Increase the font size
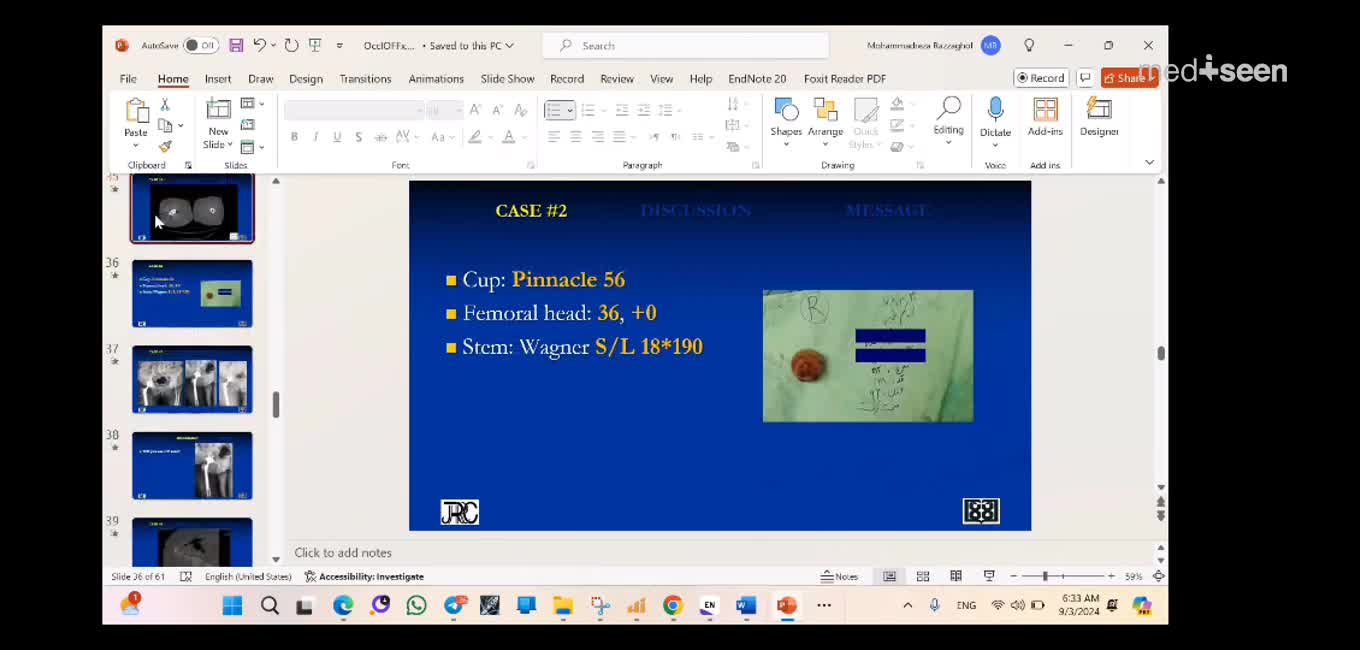1360x650 pixels. coord(475,109)
